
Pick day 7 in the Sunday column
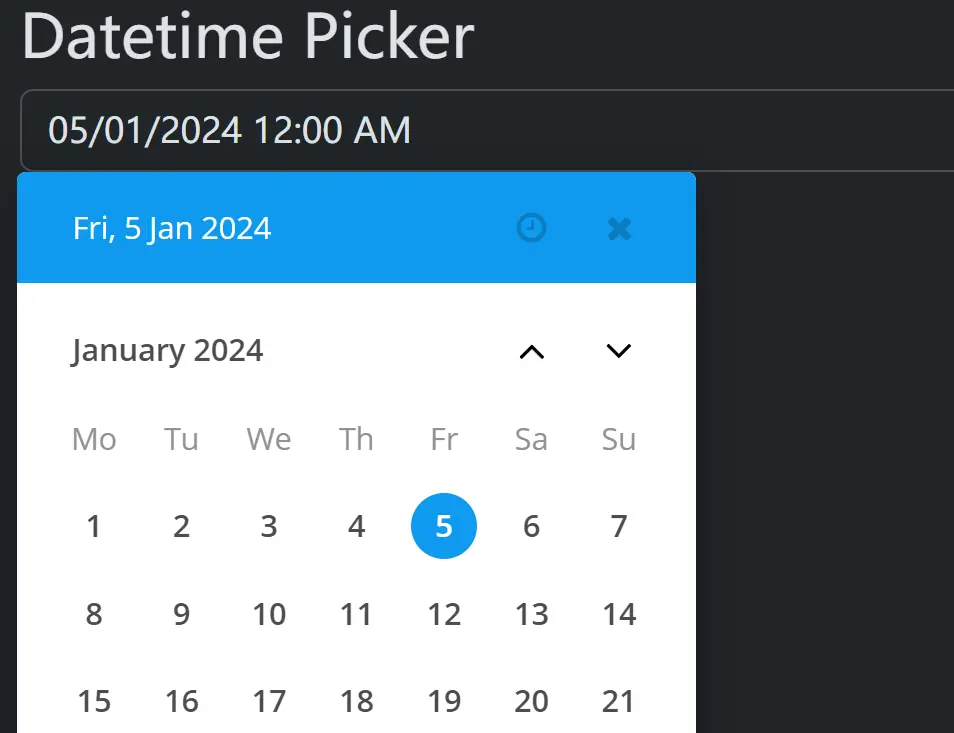(619, 526)
